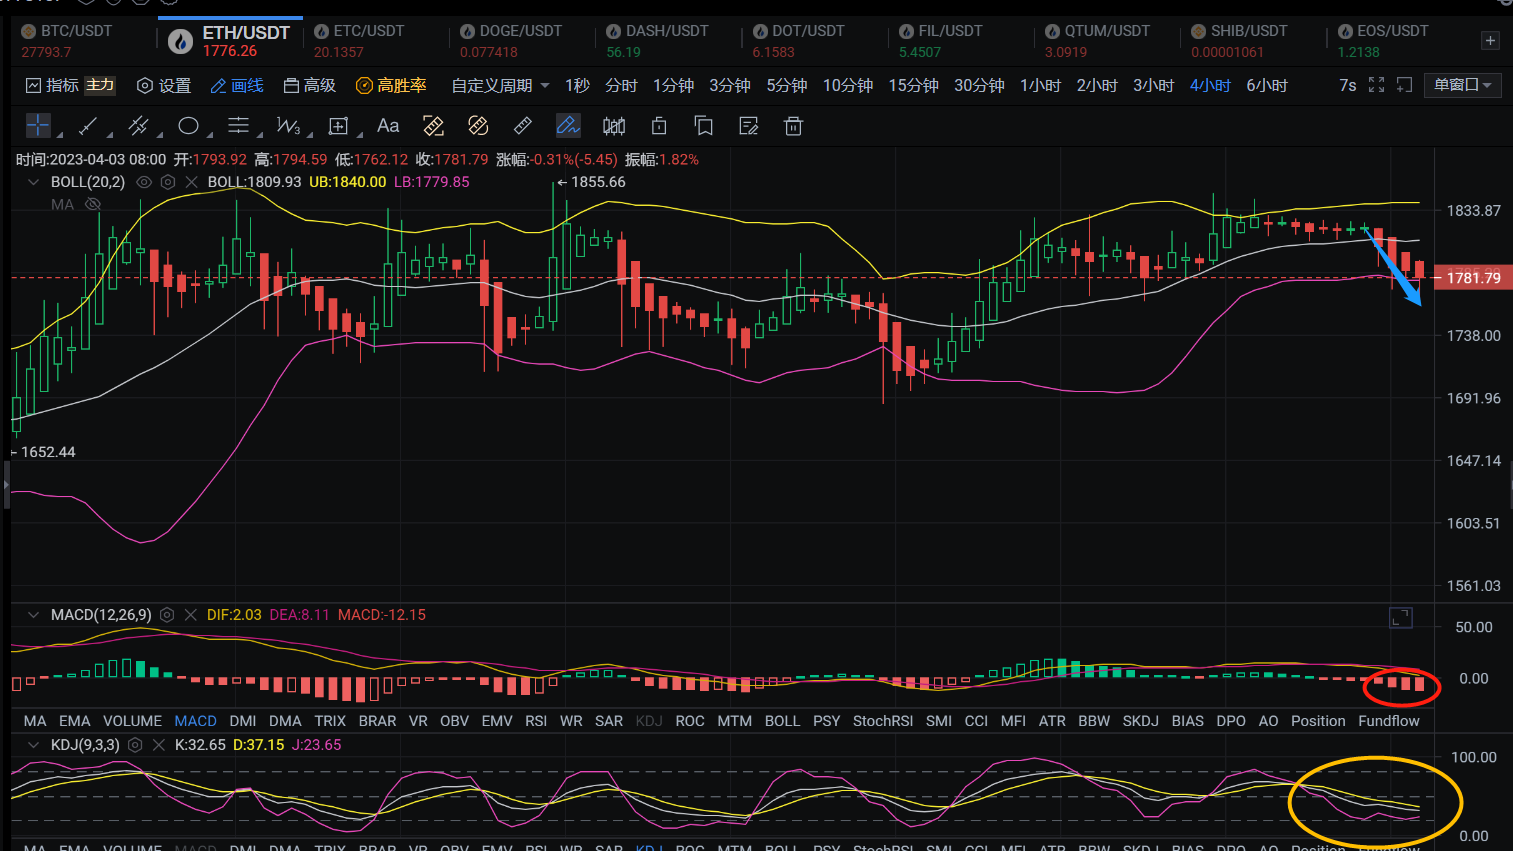Select Position below the MACD chart
This screenshot has height=851, width=1513.
(x=1318, y=721)
